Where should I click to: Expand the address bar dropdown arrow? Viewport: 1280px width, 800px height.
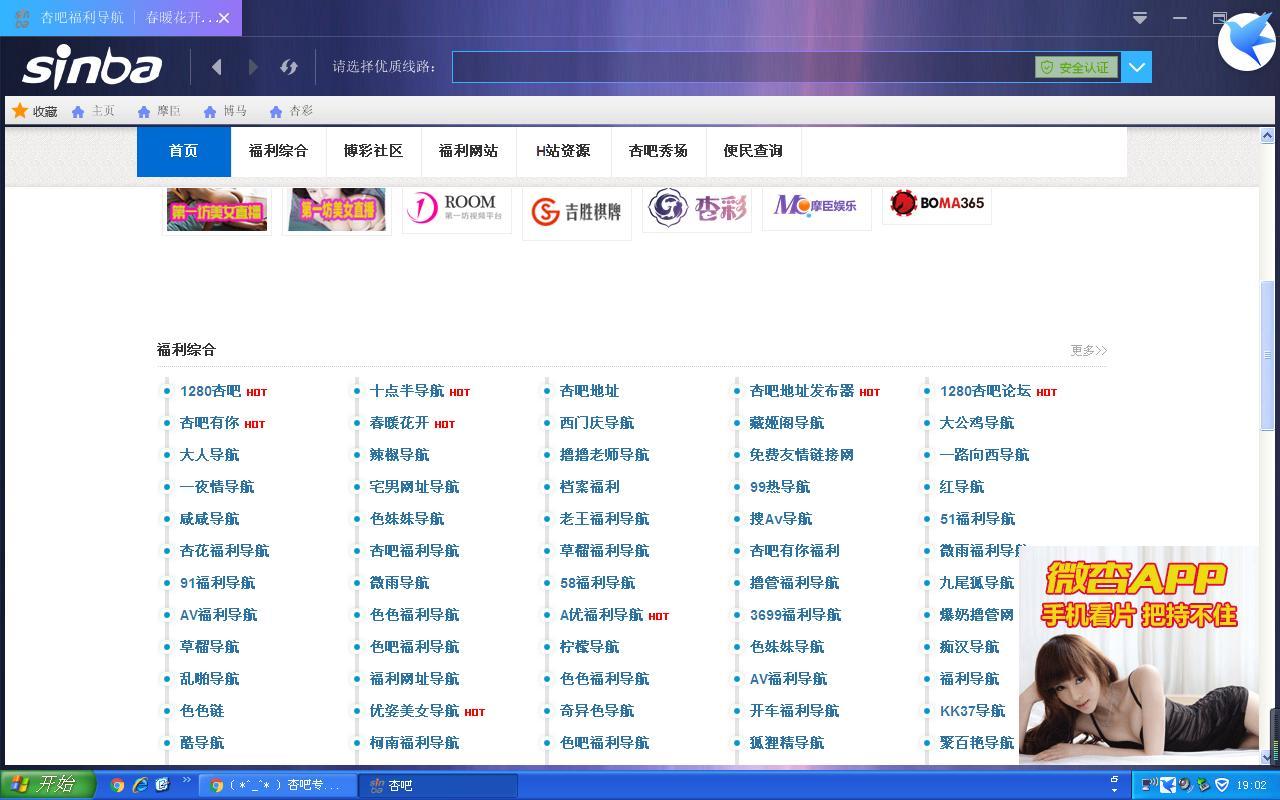pos(1136,67)
